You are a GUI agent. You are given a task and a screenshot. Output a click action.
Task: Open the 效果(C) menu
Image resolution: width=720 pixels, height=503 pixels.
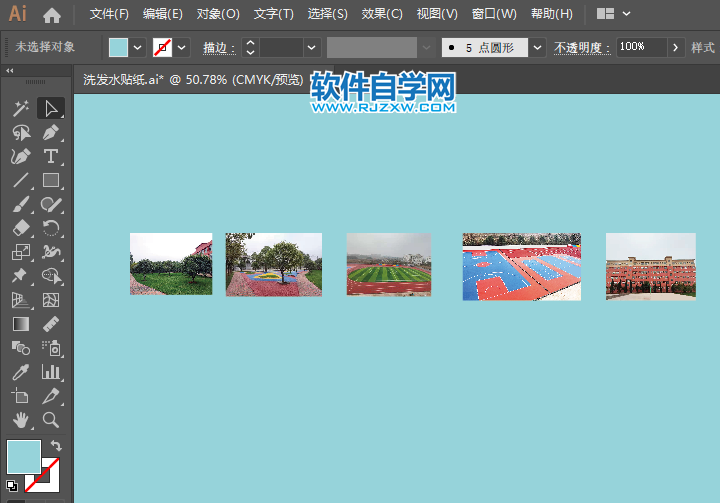382,14
